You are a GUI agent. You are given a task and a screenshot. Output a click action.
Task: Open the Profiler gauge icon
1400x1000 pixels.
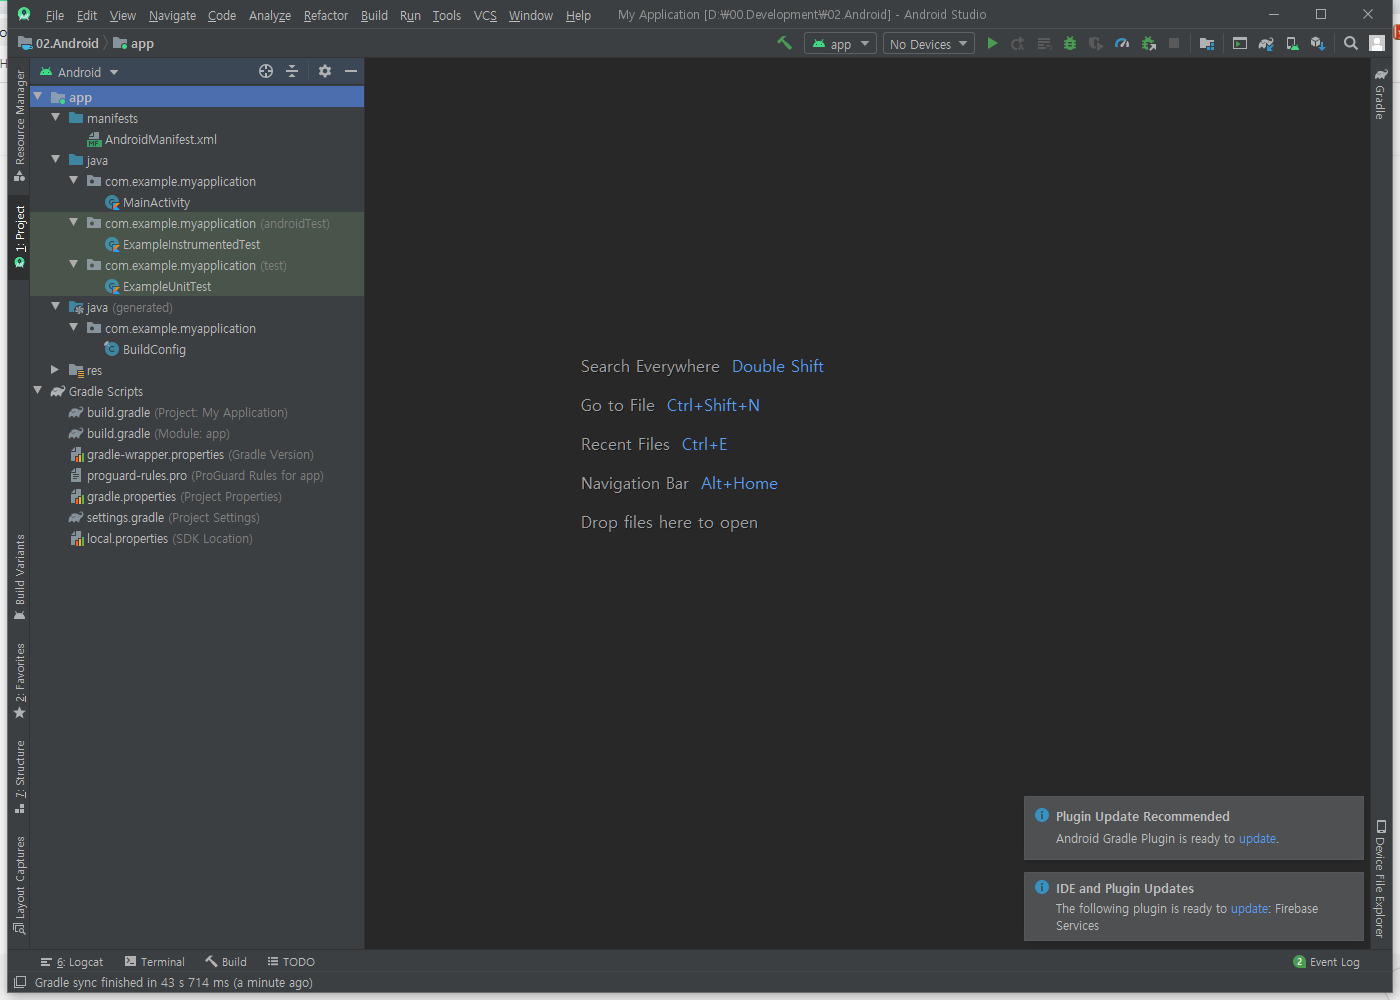tap(1122, 43)
